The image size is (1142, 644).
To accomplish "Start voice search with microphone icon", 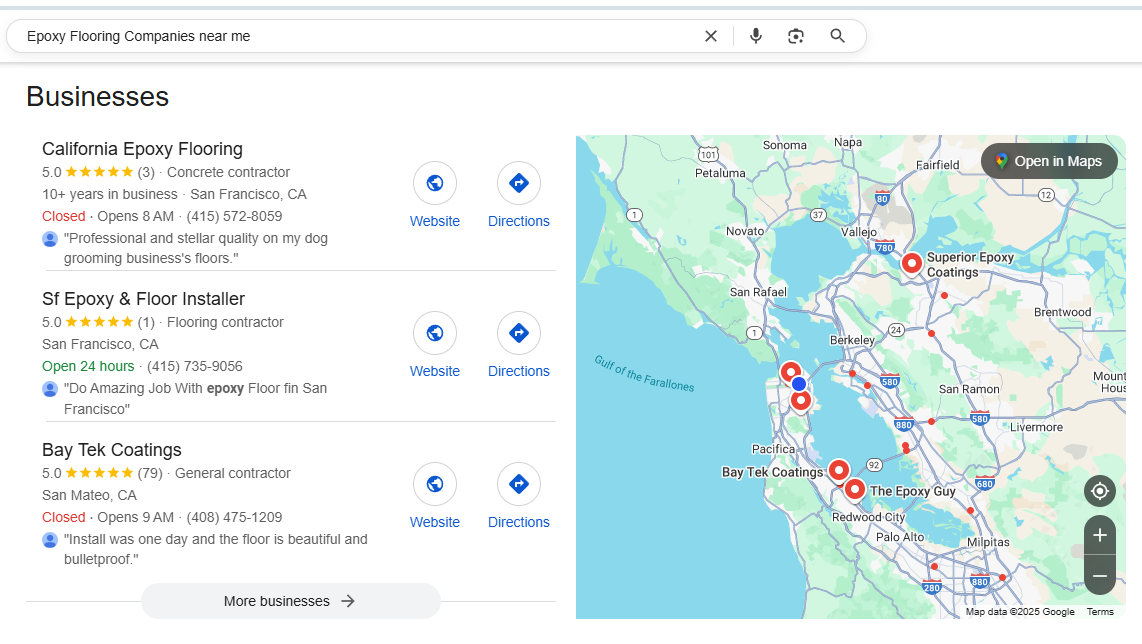I will click(756, 36).
